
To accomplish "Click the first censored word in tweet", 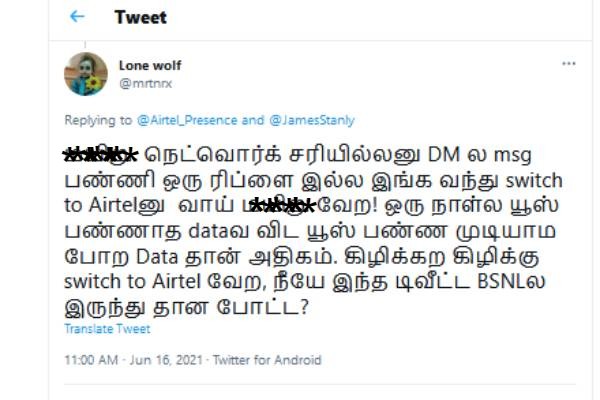I will (100, 155).
